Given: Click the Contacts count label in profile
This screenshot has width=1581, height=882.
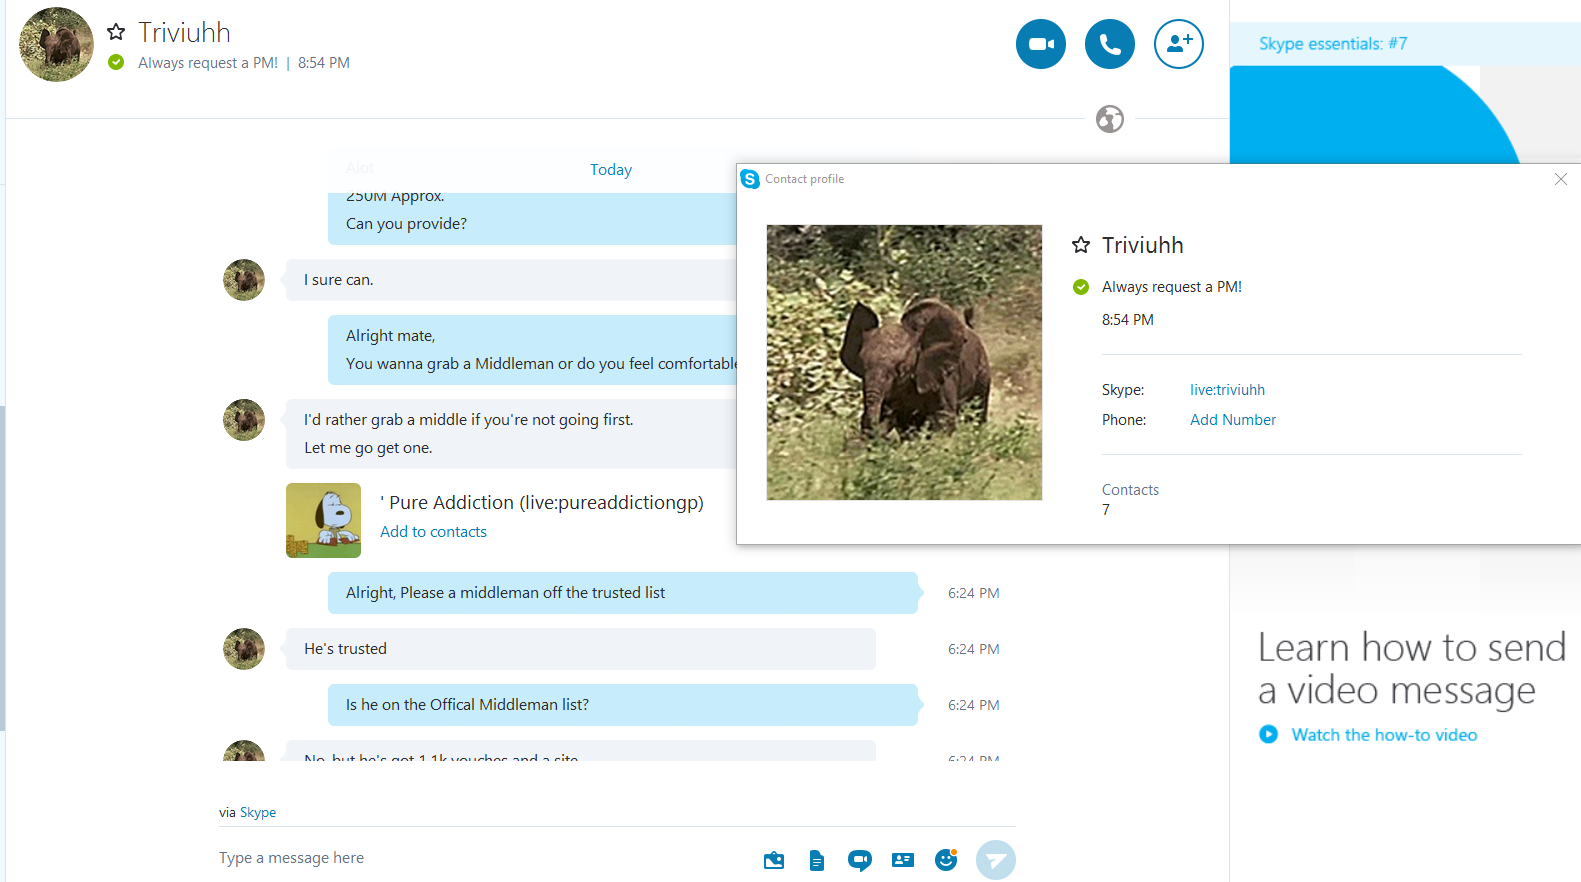Looking at the screenshot, I should click(x=1130, y=490).
